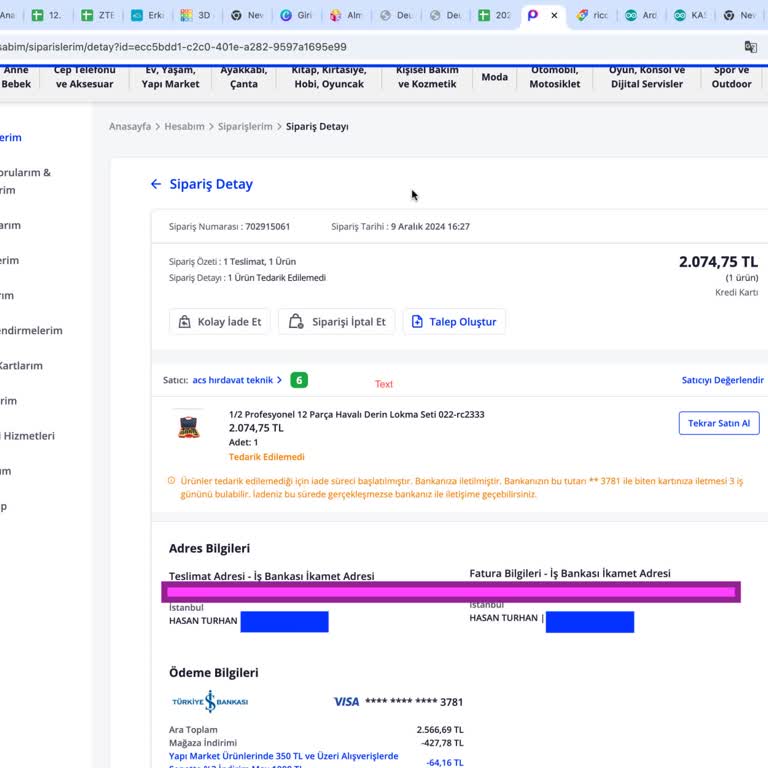Switch to the 3D browser tab
Screen dimensions: 768x768
click(196, 15)
